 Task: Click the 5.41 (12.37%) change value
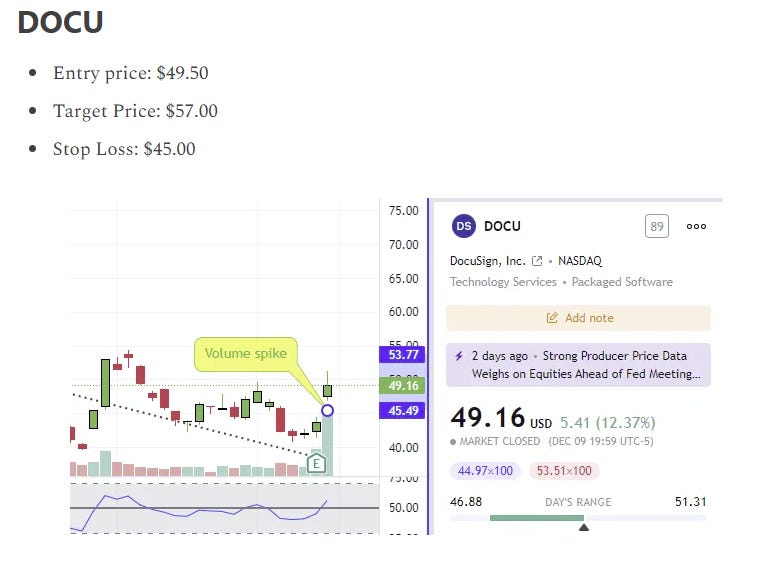(608, 423)
